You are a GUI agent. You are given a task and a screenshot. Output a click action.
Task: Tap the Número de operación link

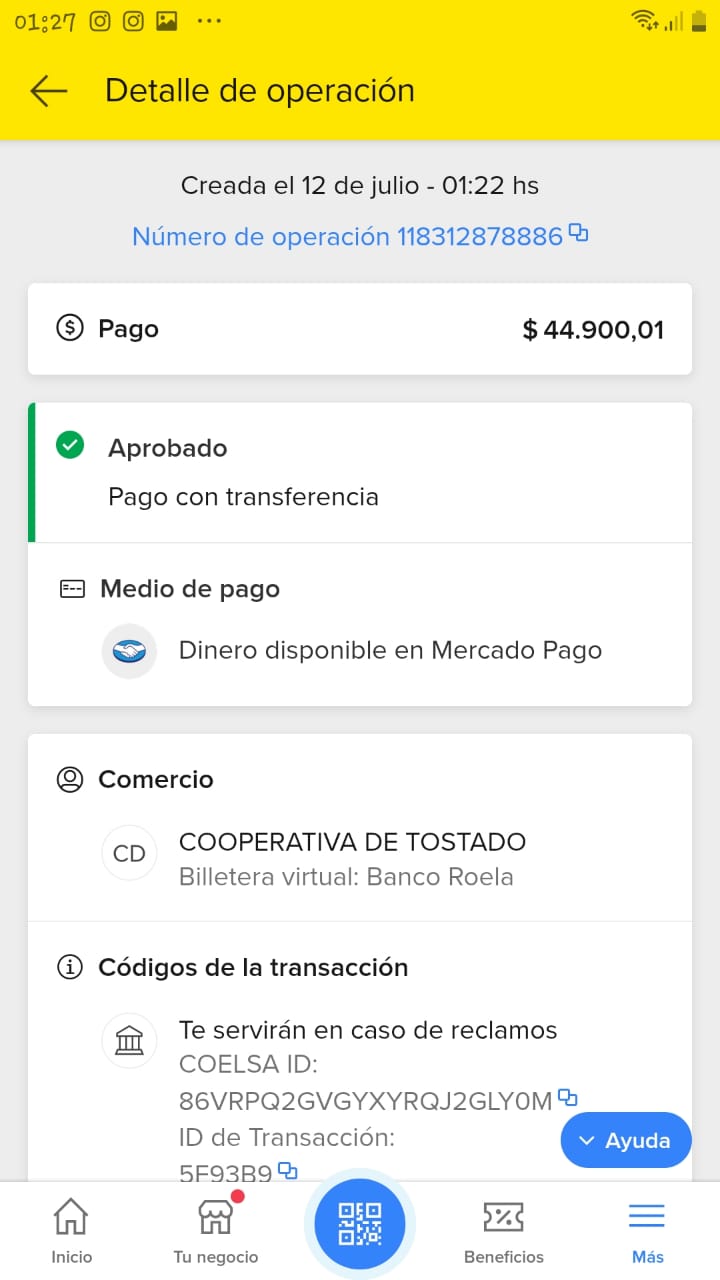pyautogui.click(x=347, y=237)
